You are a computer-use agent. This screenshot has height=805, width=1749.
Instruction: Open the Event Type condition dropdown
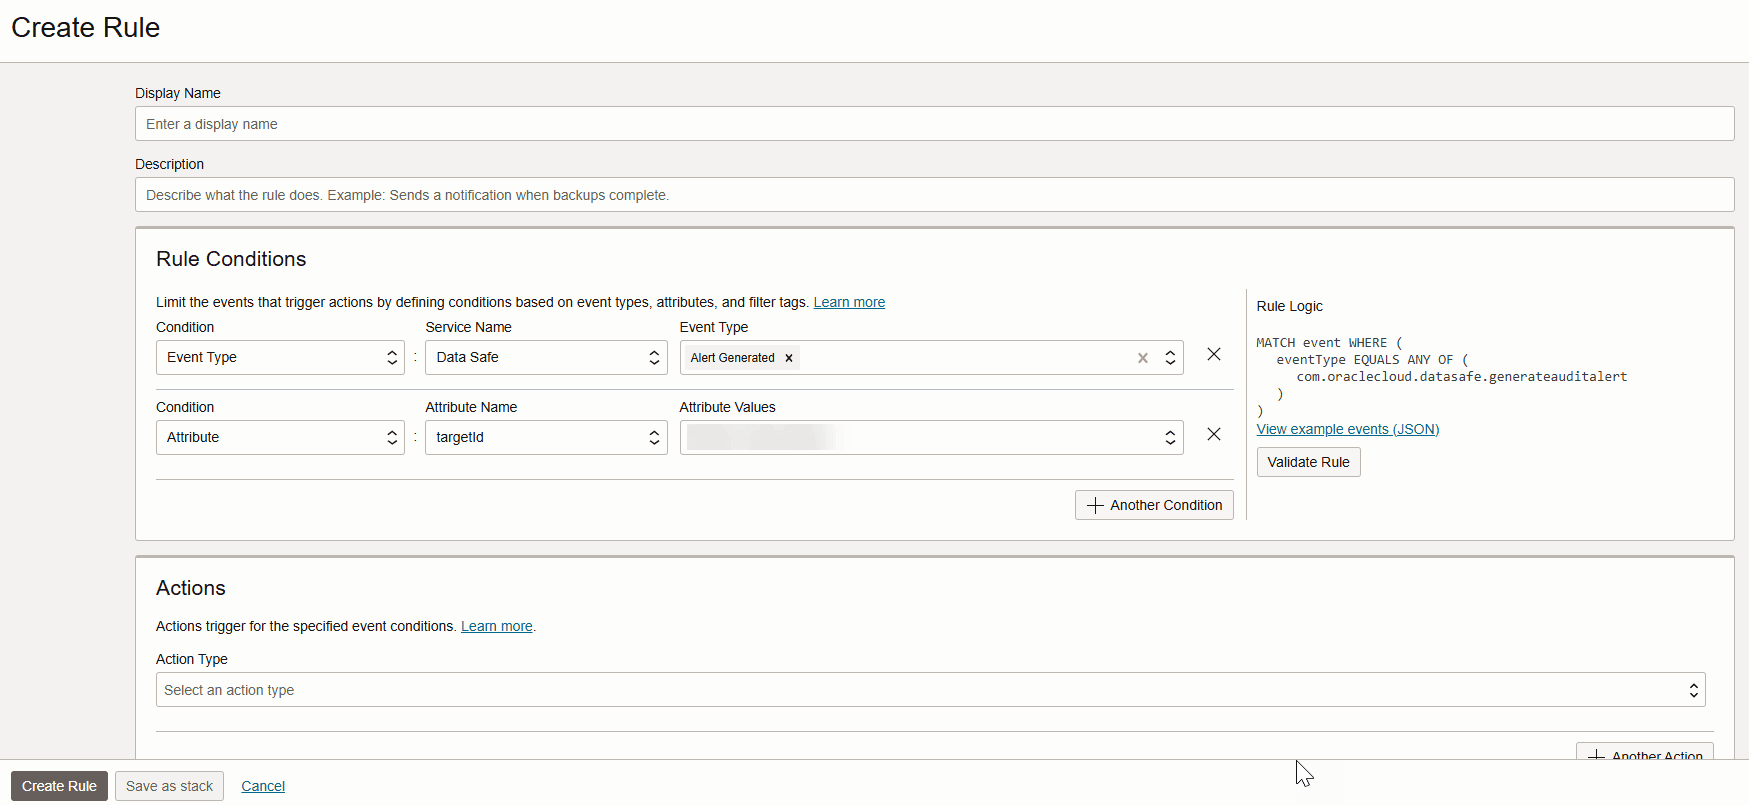click(x=280, y=358)
